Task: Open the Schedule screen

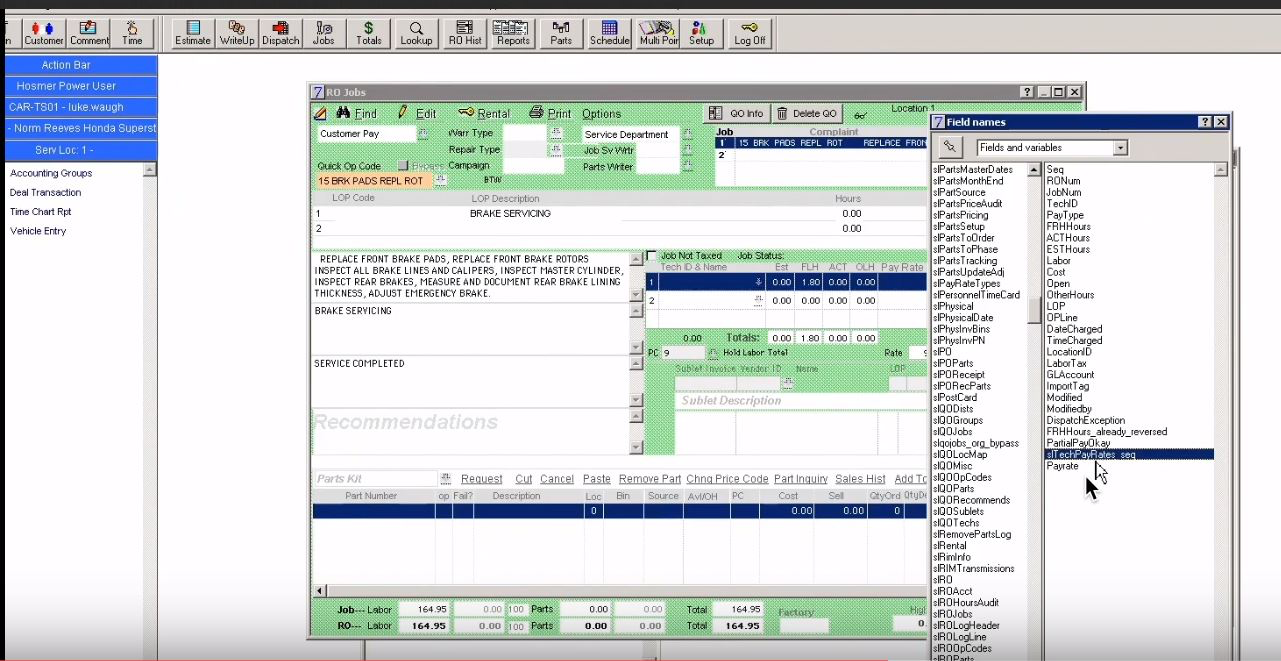Action: 609,27
